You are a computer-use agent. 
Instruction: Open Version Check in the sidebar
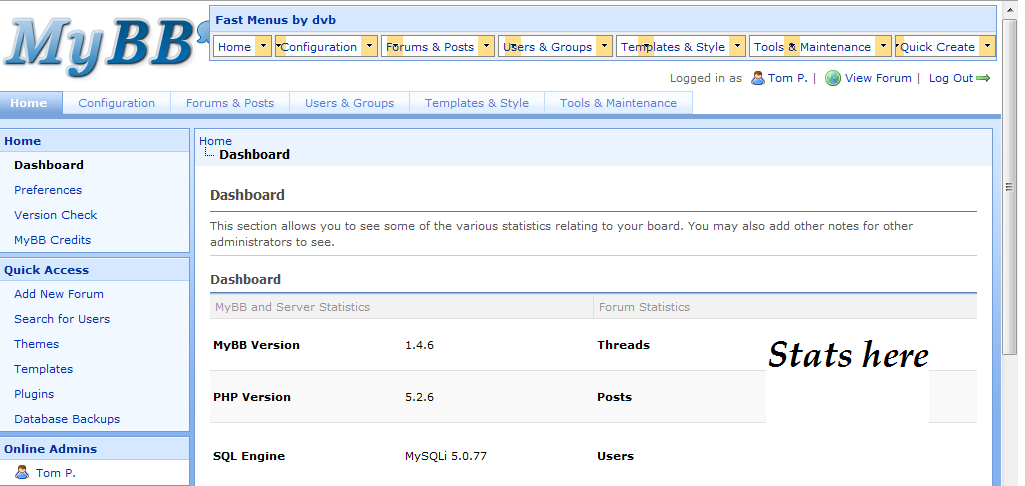(56, 215)
